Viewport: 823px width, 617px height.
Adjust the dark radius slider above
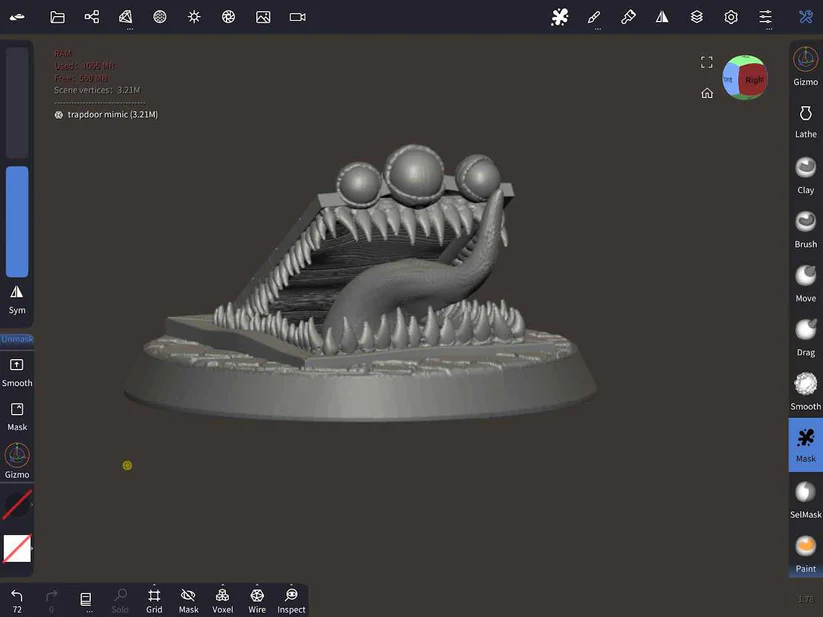pos(17,102)
